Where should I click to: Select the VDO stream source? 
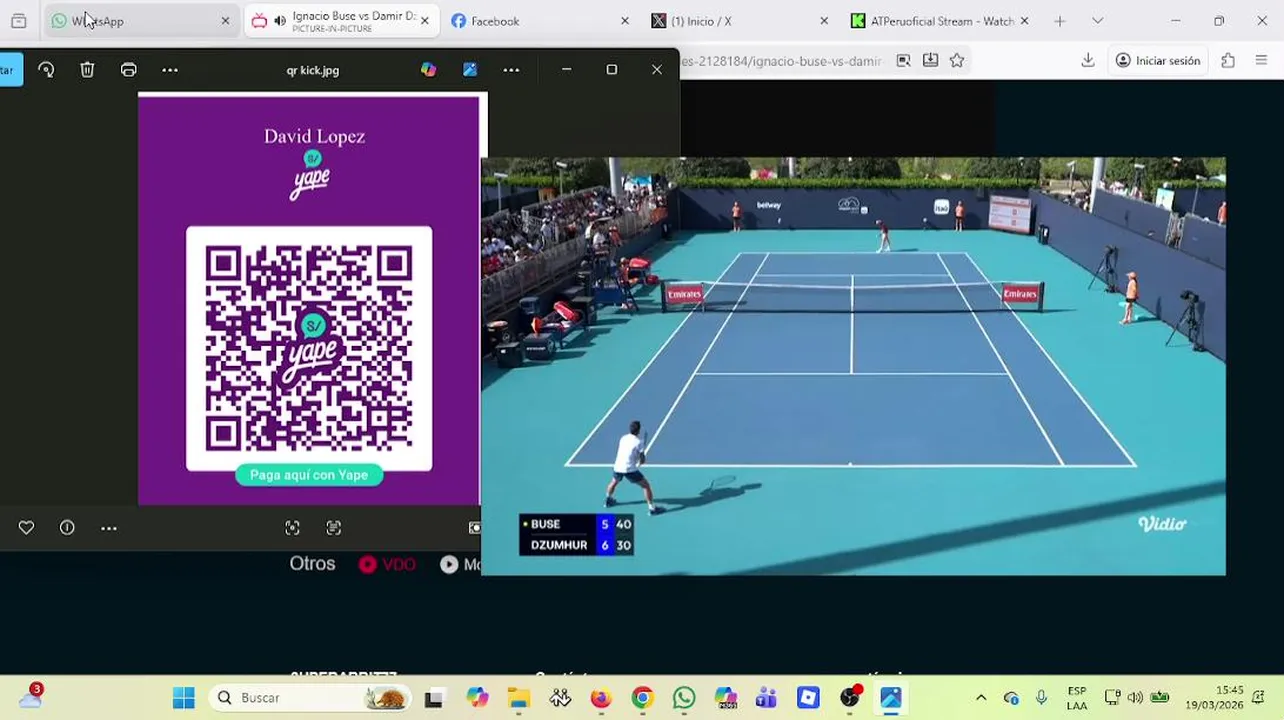[387, 565]
